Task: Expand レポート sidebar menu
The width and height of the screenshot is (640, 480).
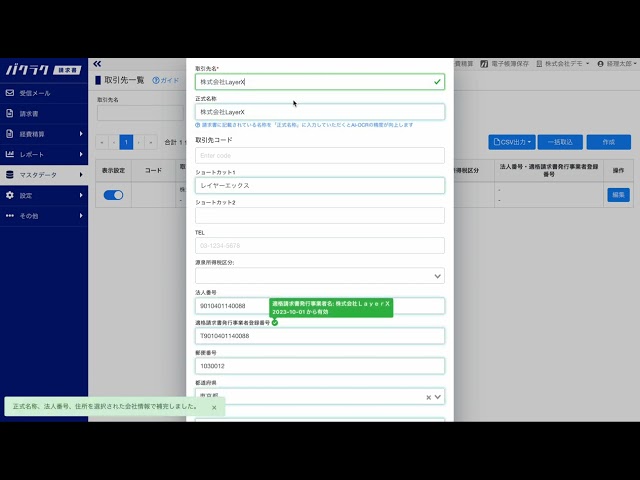Action: 44,154
